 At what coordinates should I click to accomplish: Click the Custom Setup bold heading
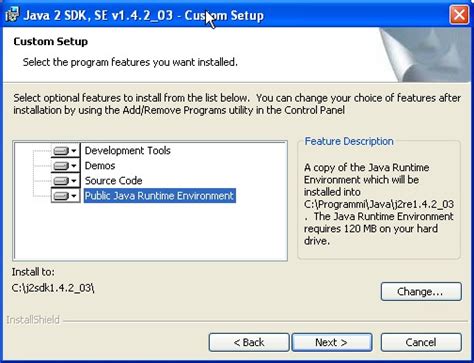click(x=51, y=42)
